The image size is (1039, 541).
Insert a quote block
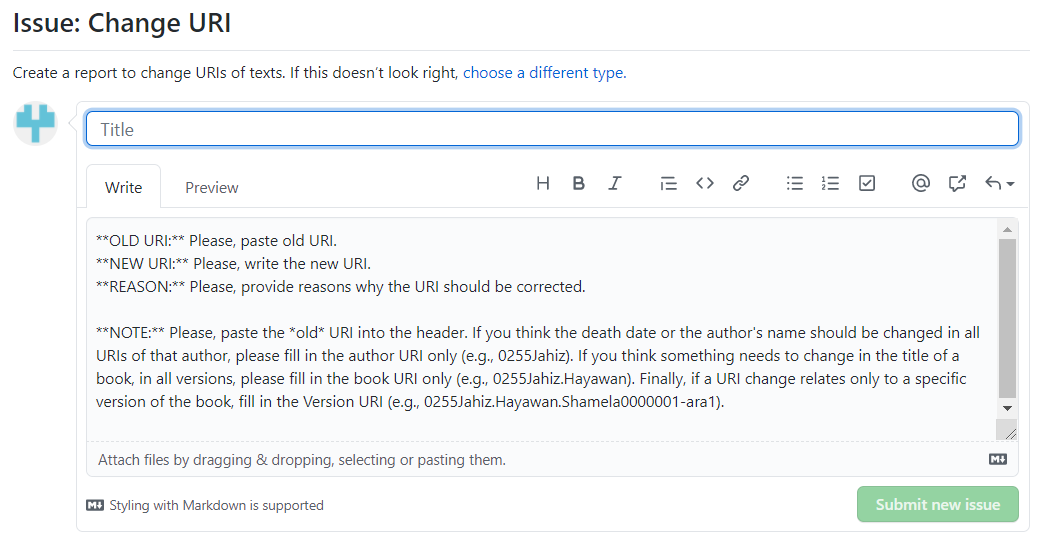pyautogui.click(x=668, y=183)
